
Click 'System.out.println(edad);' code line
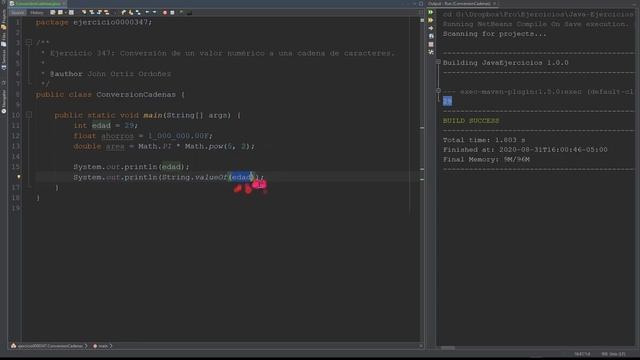[x=131, y=167]
